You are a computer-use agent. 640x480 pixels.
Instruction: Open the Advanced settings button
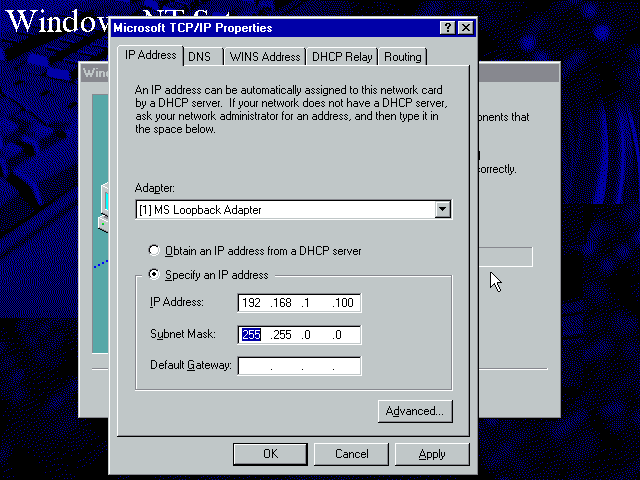point(415,411)
